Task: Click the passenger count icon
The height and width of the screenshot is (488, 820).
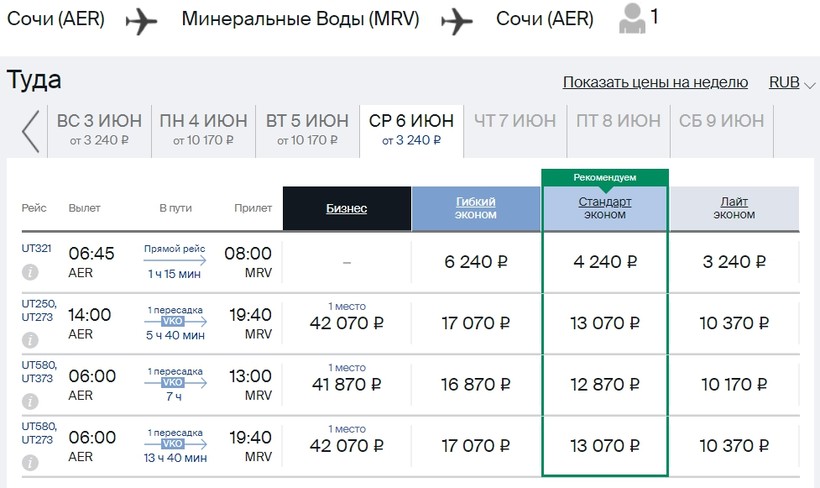Action: point(632,19)
